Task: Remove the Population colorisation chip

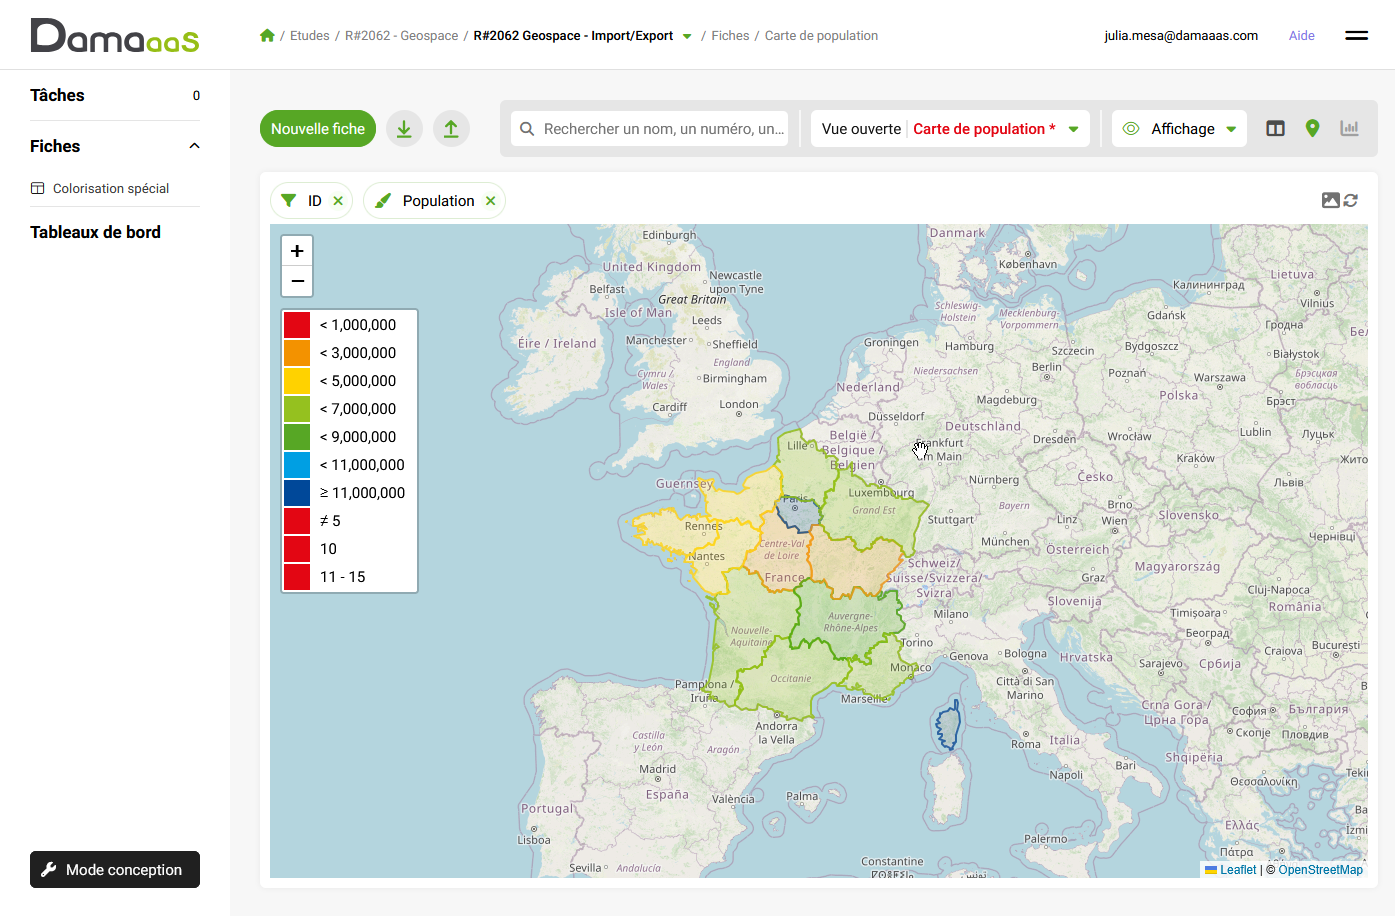Action: tap(490, 201)
